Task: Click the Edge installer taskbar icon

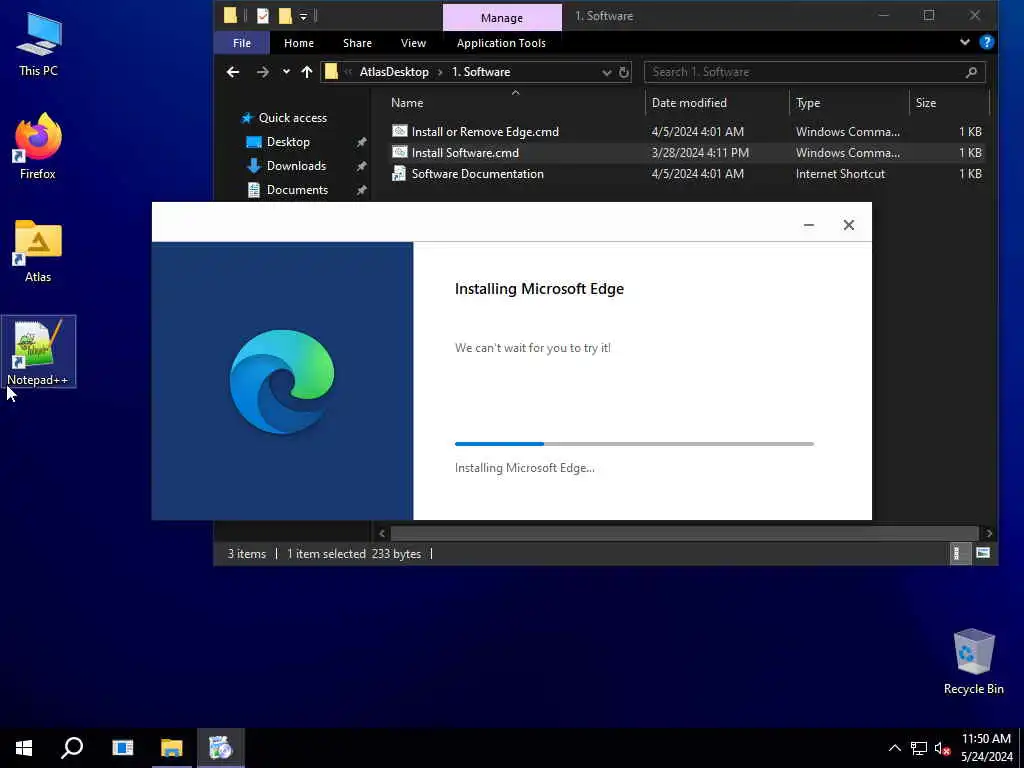Action: [221, 748]
